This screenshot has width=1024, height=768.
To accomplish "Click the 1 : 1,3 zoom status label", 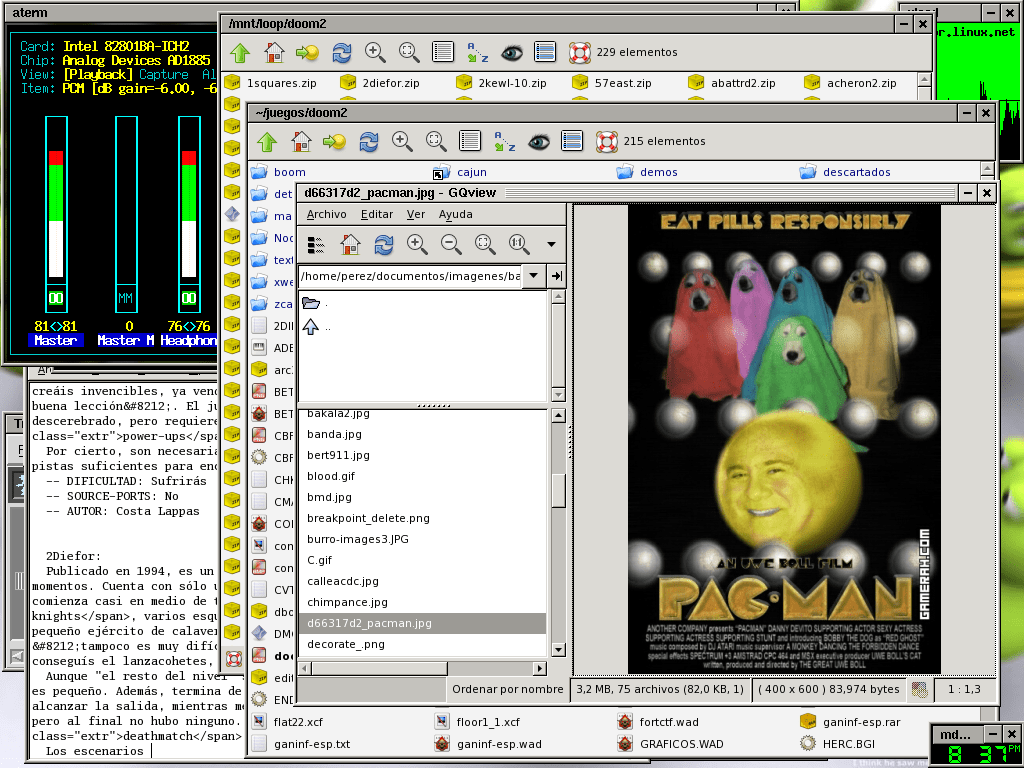I will click(964, 689).
